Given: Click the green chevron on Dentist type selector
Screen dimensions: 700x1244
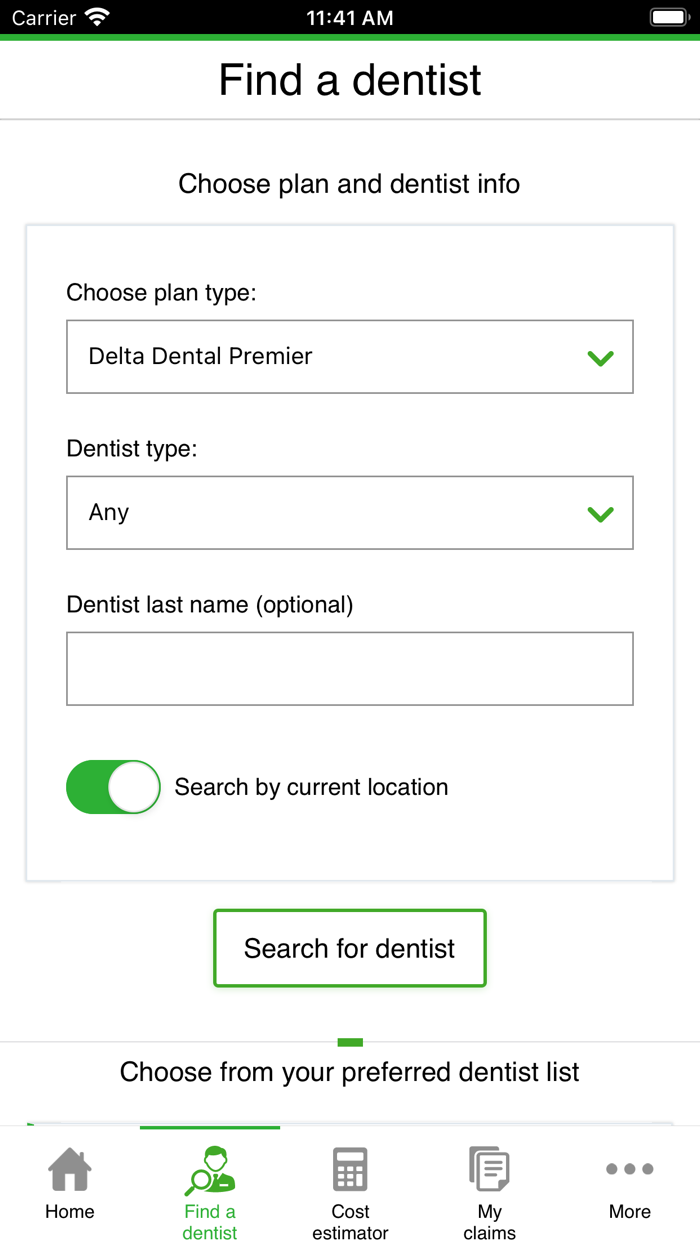Looking at the screenshot, I should pos(601,513).
